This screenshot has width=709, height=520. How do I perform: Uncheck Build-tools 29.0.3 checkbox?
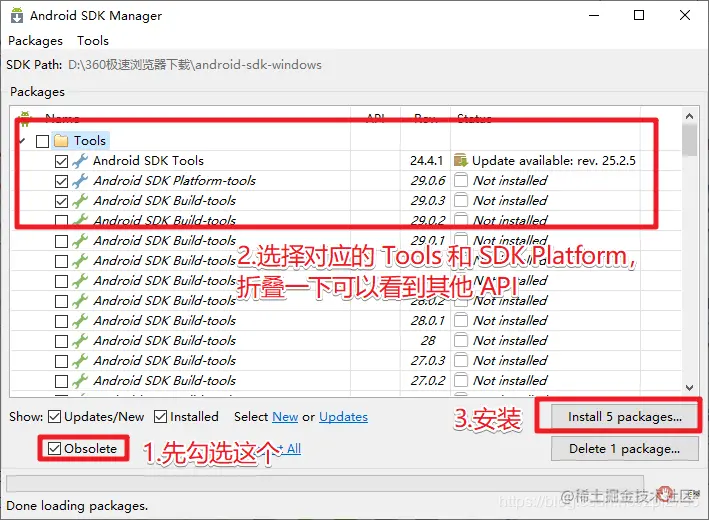point(61,201)
